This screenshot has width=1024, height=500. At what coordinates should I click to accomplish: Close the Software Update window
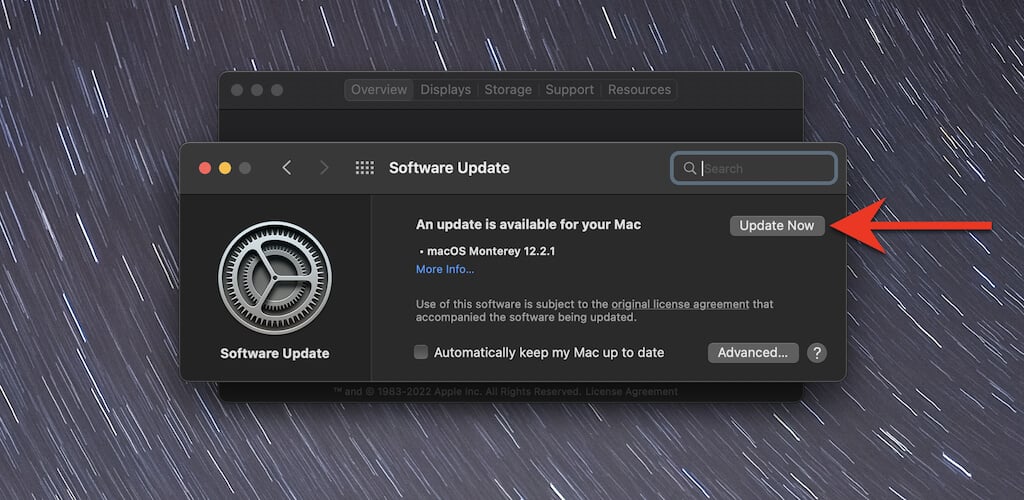tap(205, 168)
